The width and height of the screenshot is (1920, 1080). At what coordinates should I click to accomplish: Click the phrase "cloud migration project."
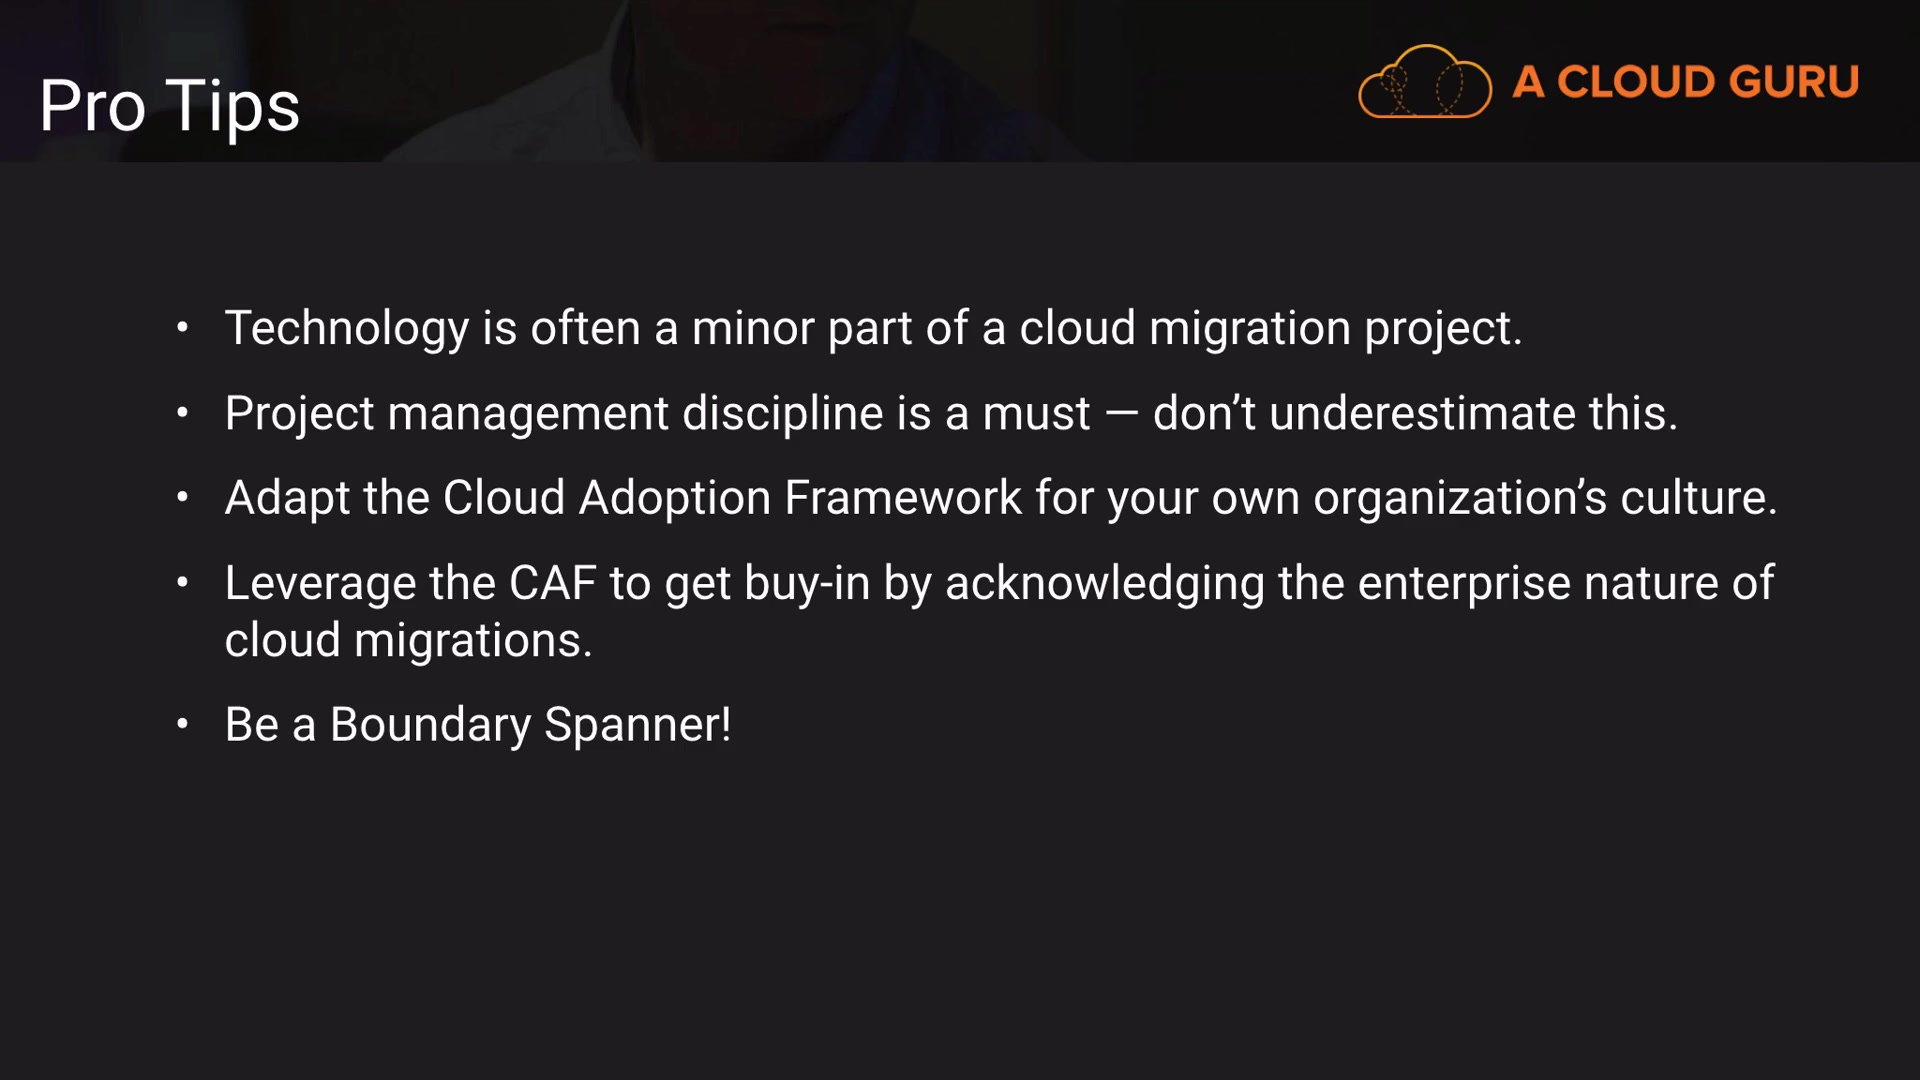coord(1270,328)
